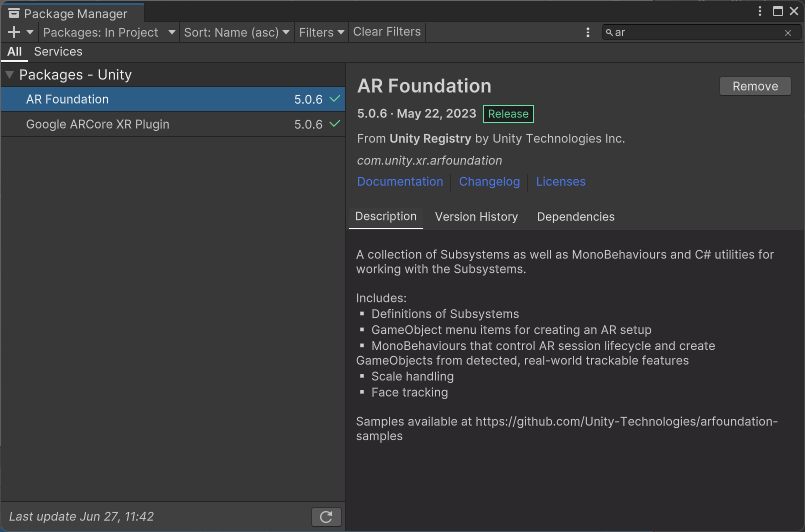The height and width of the screenshot is (532, 805).
Task: Click the Google ARCore installed checkmark icon
Action: tap(335, 124)
